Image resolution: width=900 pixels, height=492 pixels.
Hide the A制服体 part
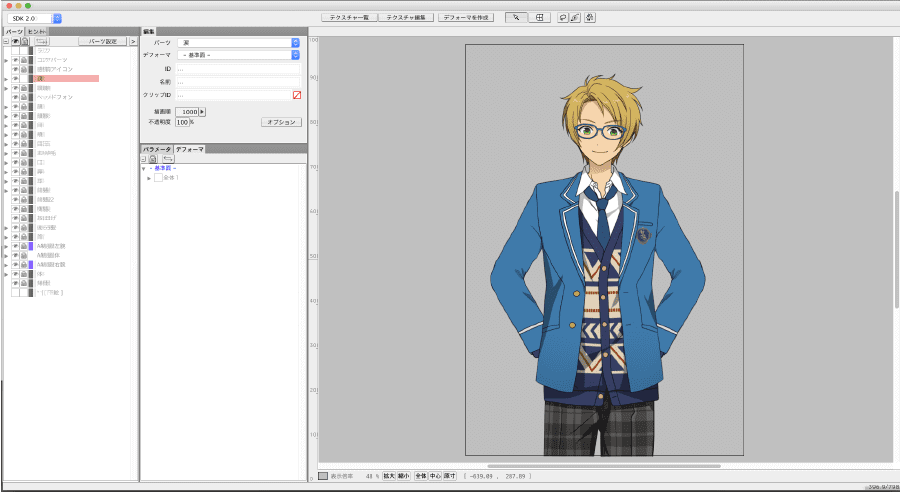[x=15, y=255]
